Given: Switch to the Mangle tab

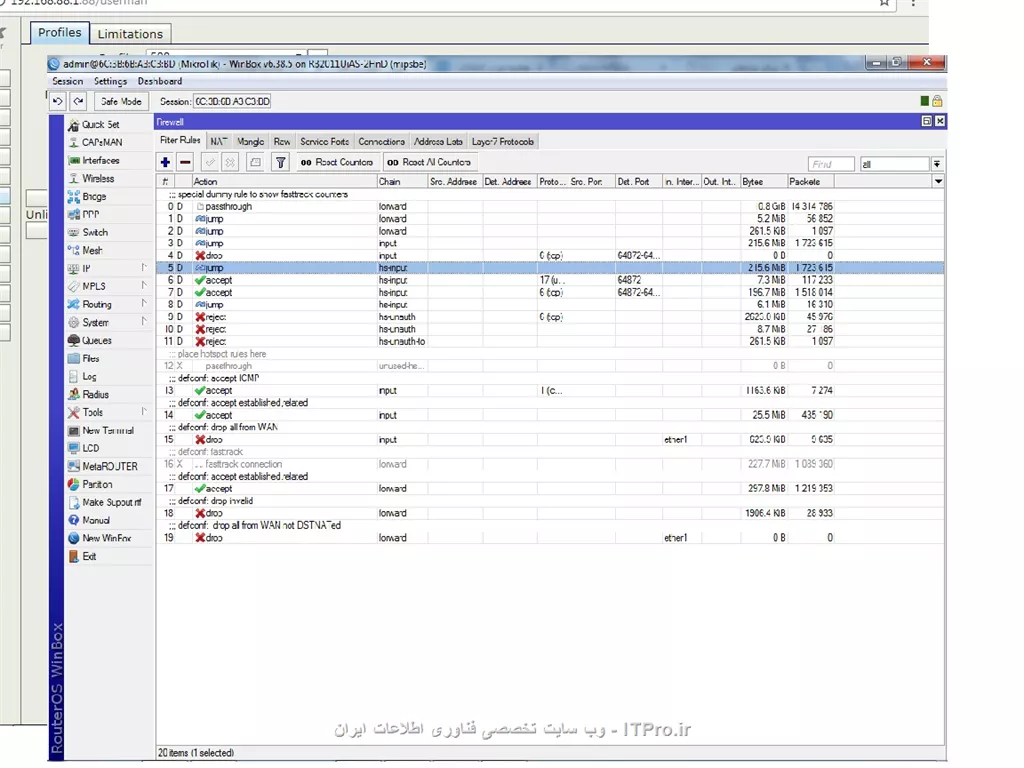Looking at the screenshot, I should (251, 142).
